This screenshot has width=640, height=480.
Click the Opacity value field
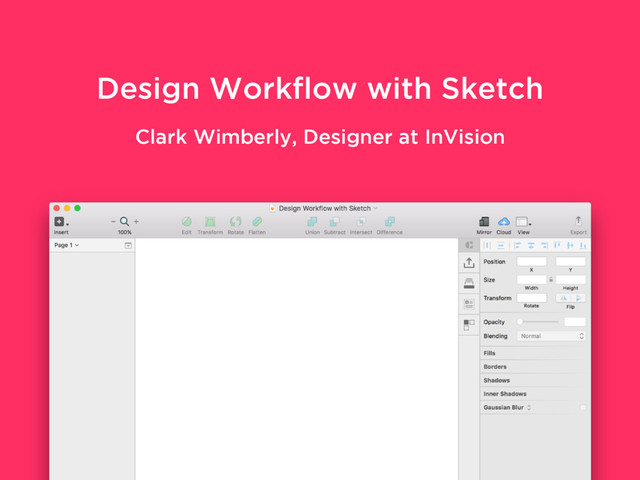(575, 322)
